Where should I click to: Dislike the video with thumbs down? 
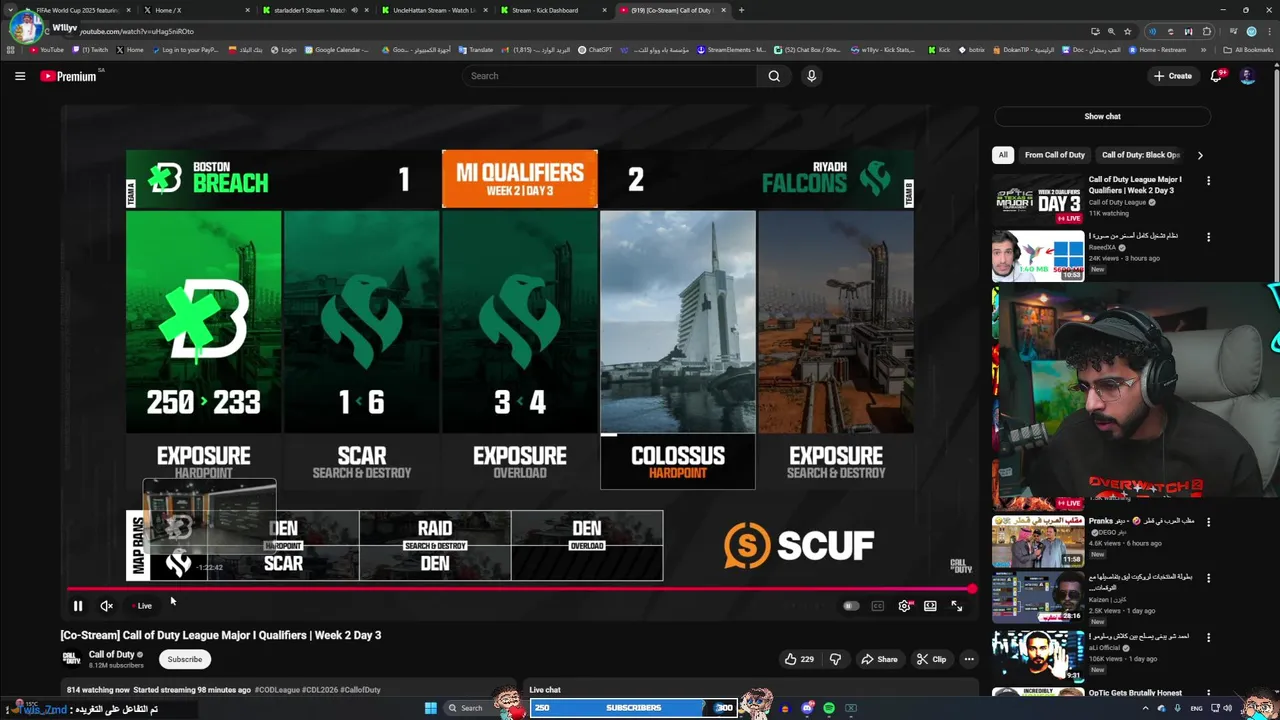[835, 659]
